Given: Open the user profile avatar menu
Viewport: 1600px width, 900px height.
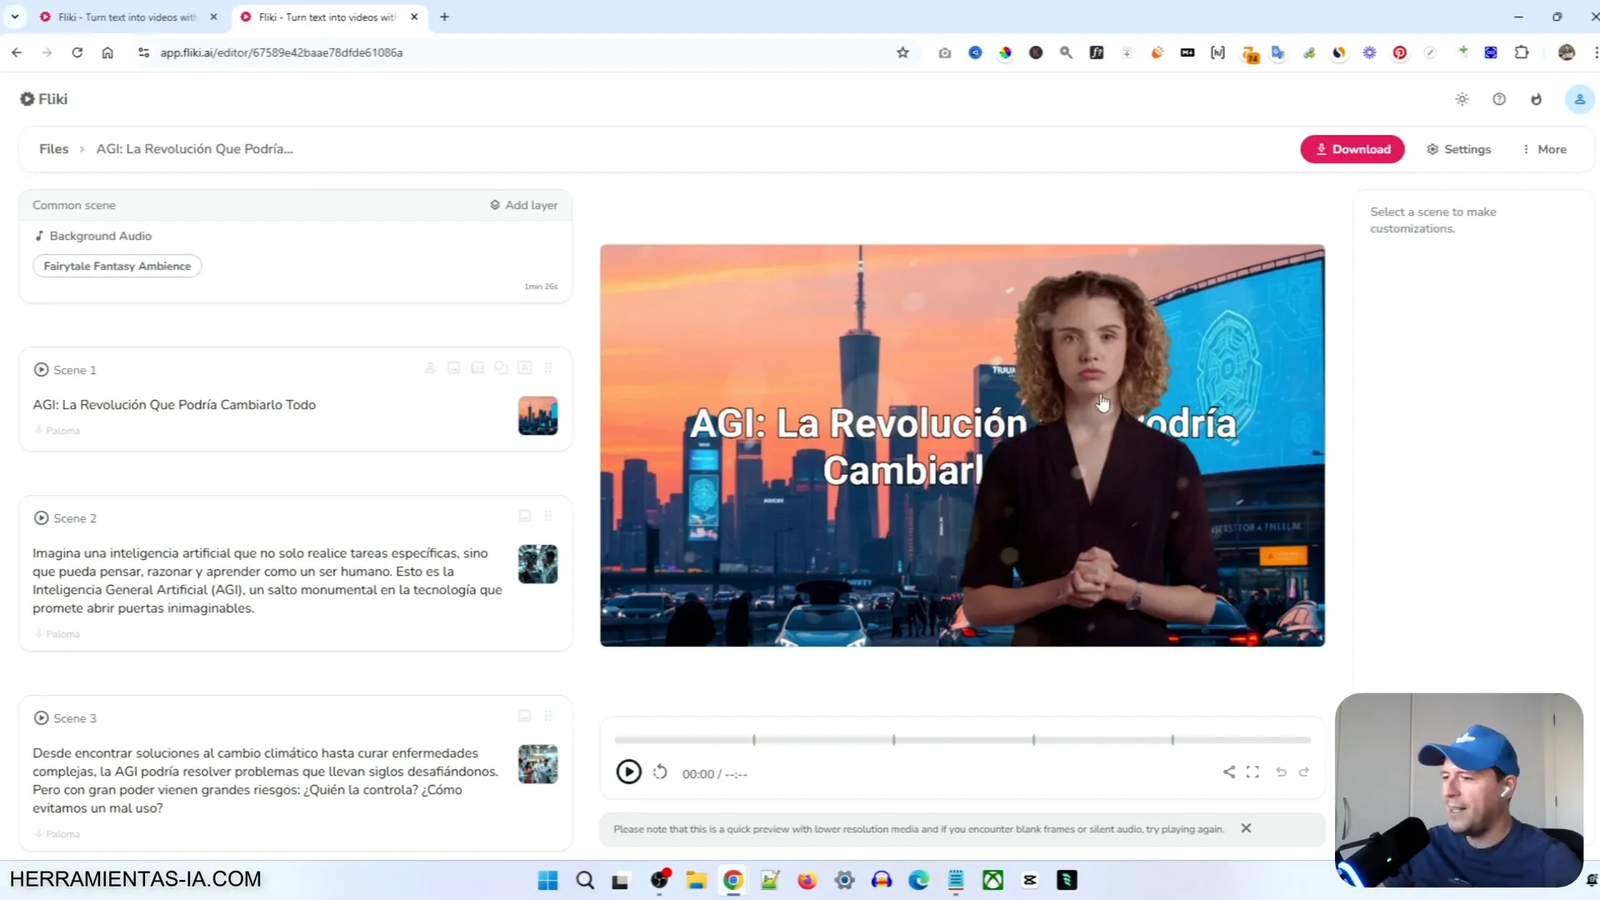Looking at the screenshot, I should [1579, 99].
